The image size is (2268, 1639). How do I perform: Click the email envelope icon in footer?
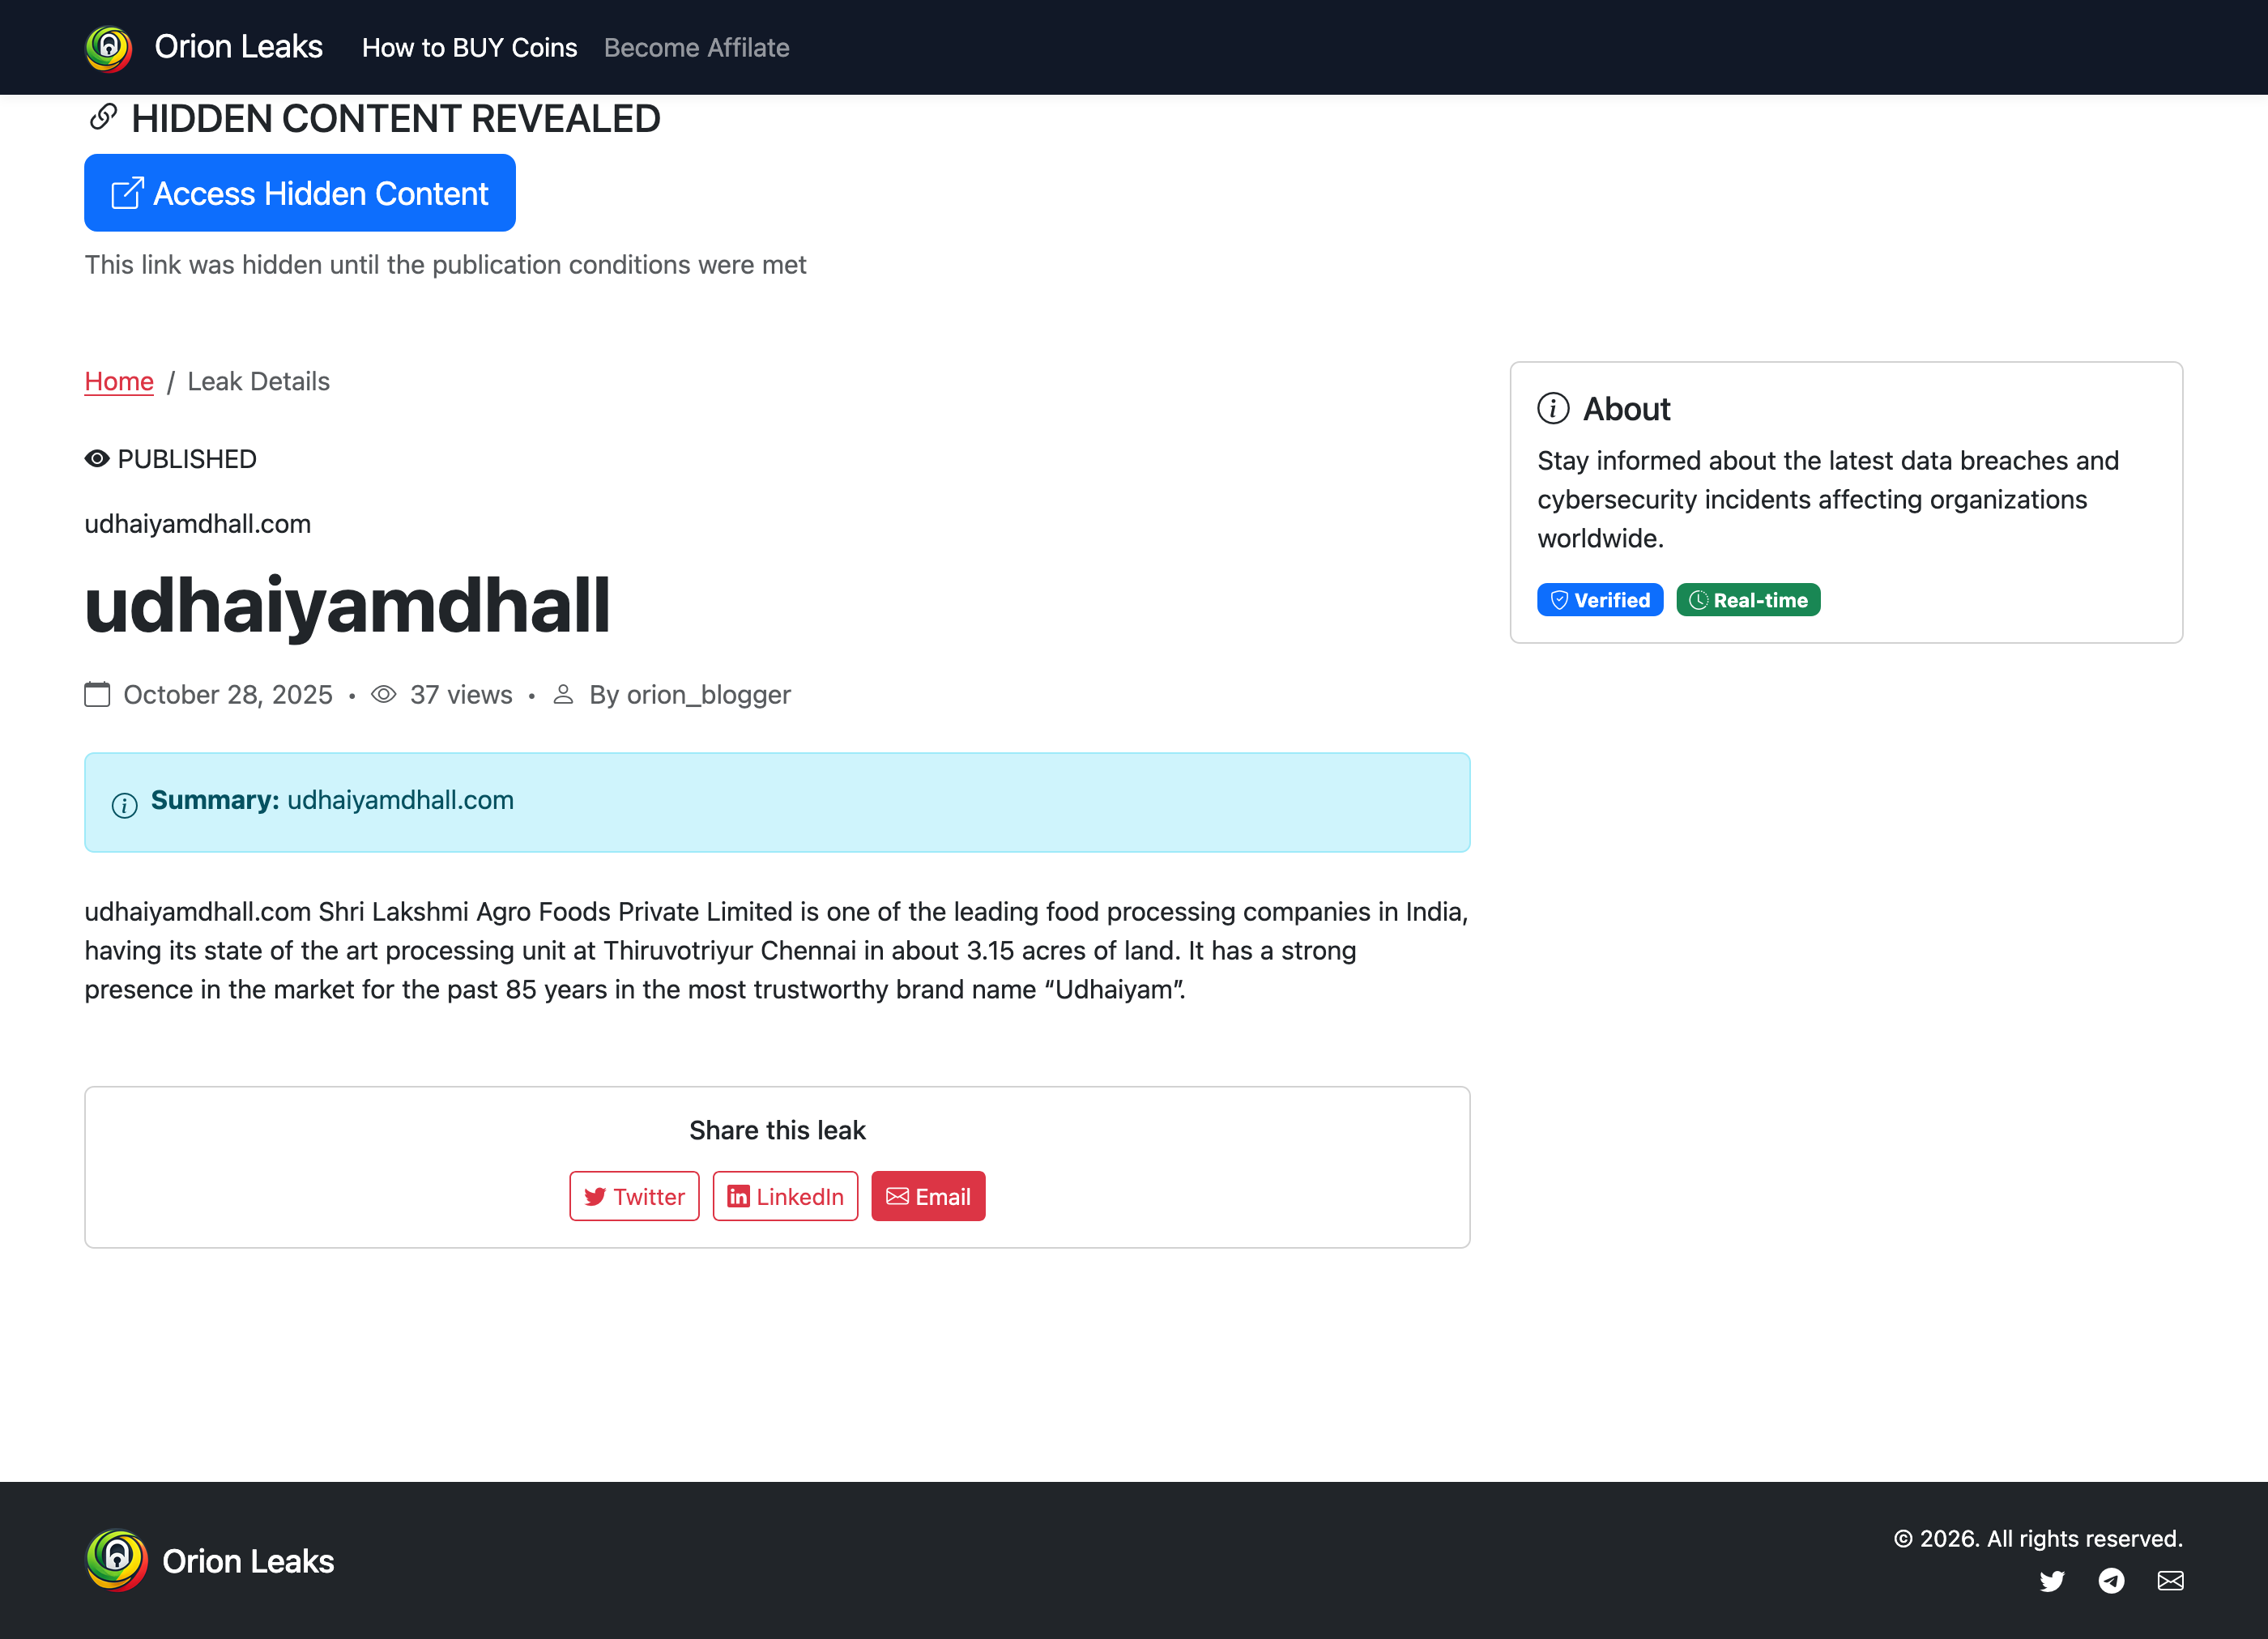pyautogui.click(x=2170, y=1581)
